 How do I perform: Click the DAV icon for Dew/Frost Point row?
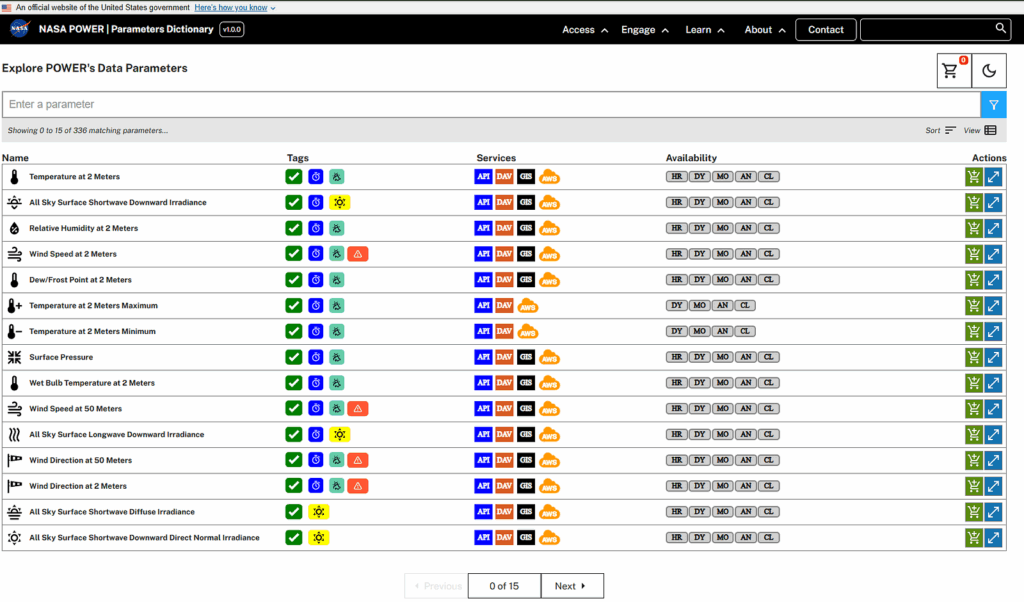(x=504, y=280)
